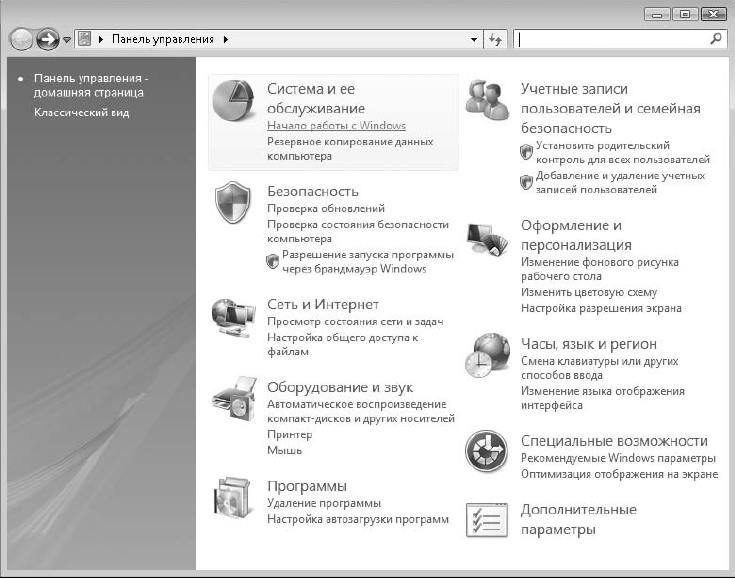The width and height of the screenshot is (735, 579).
Task: Click 'Проверка обновлений' link
Action: [x=326, y=208]
